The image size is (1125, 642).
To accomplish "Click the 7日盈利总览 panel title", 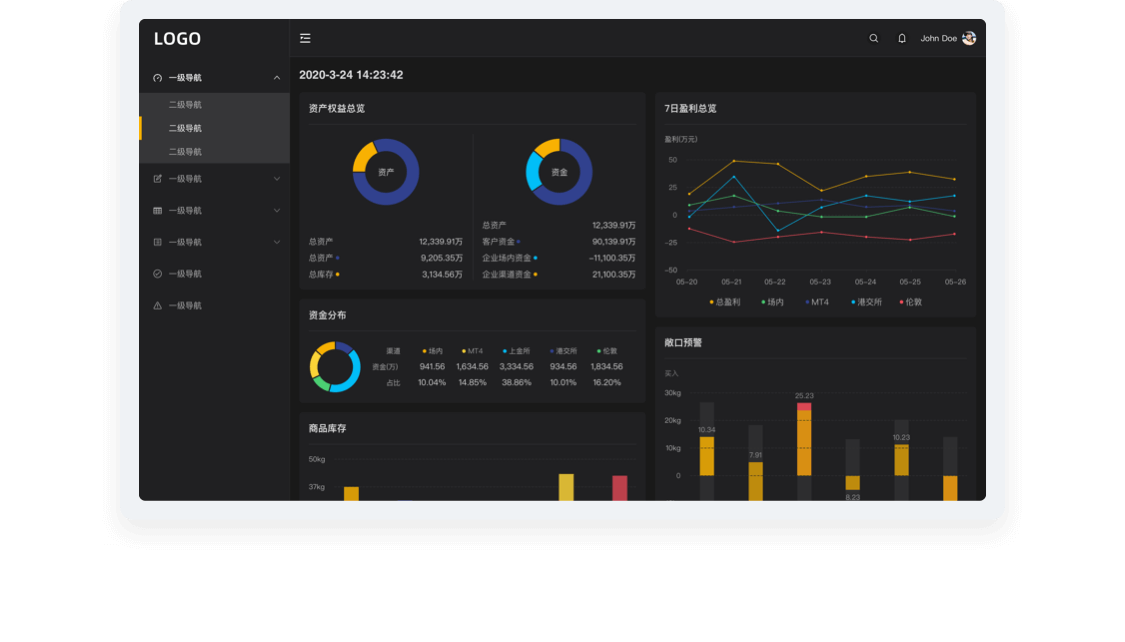I will tap(690, 108).
